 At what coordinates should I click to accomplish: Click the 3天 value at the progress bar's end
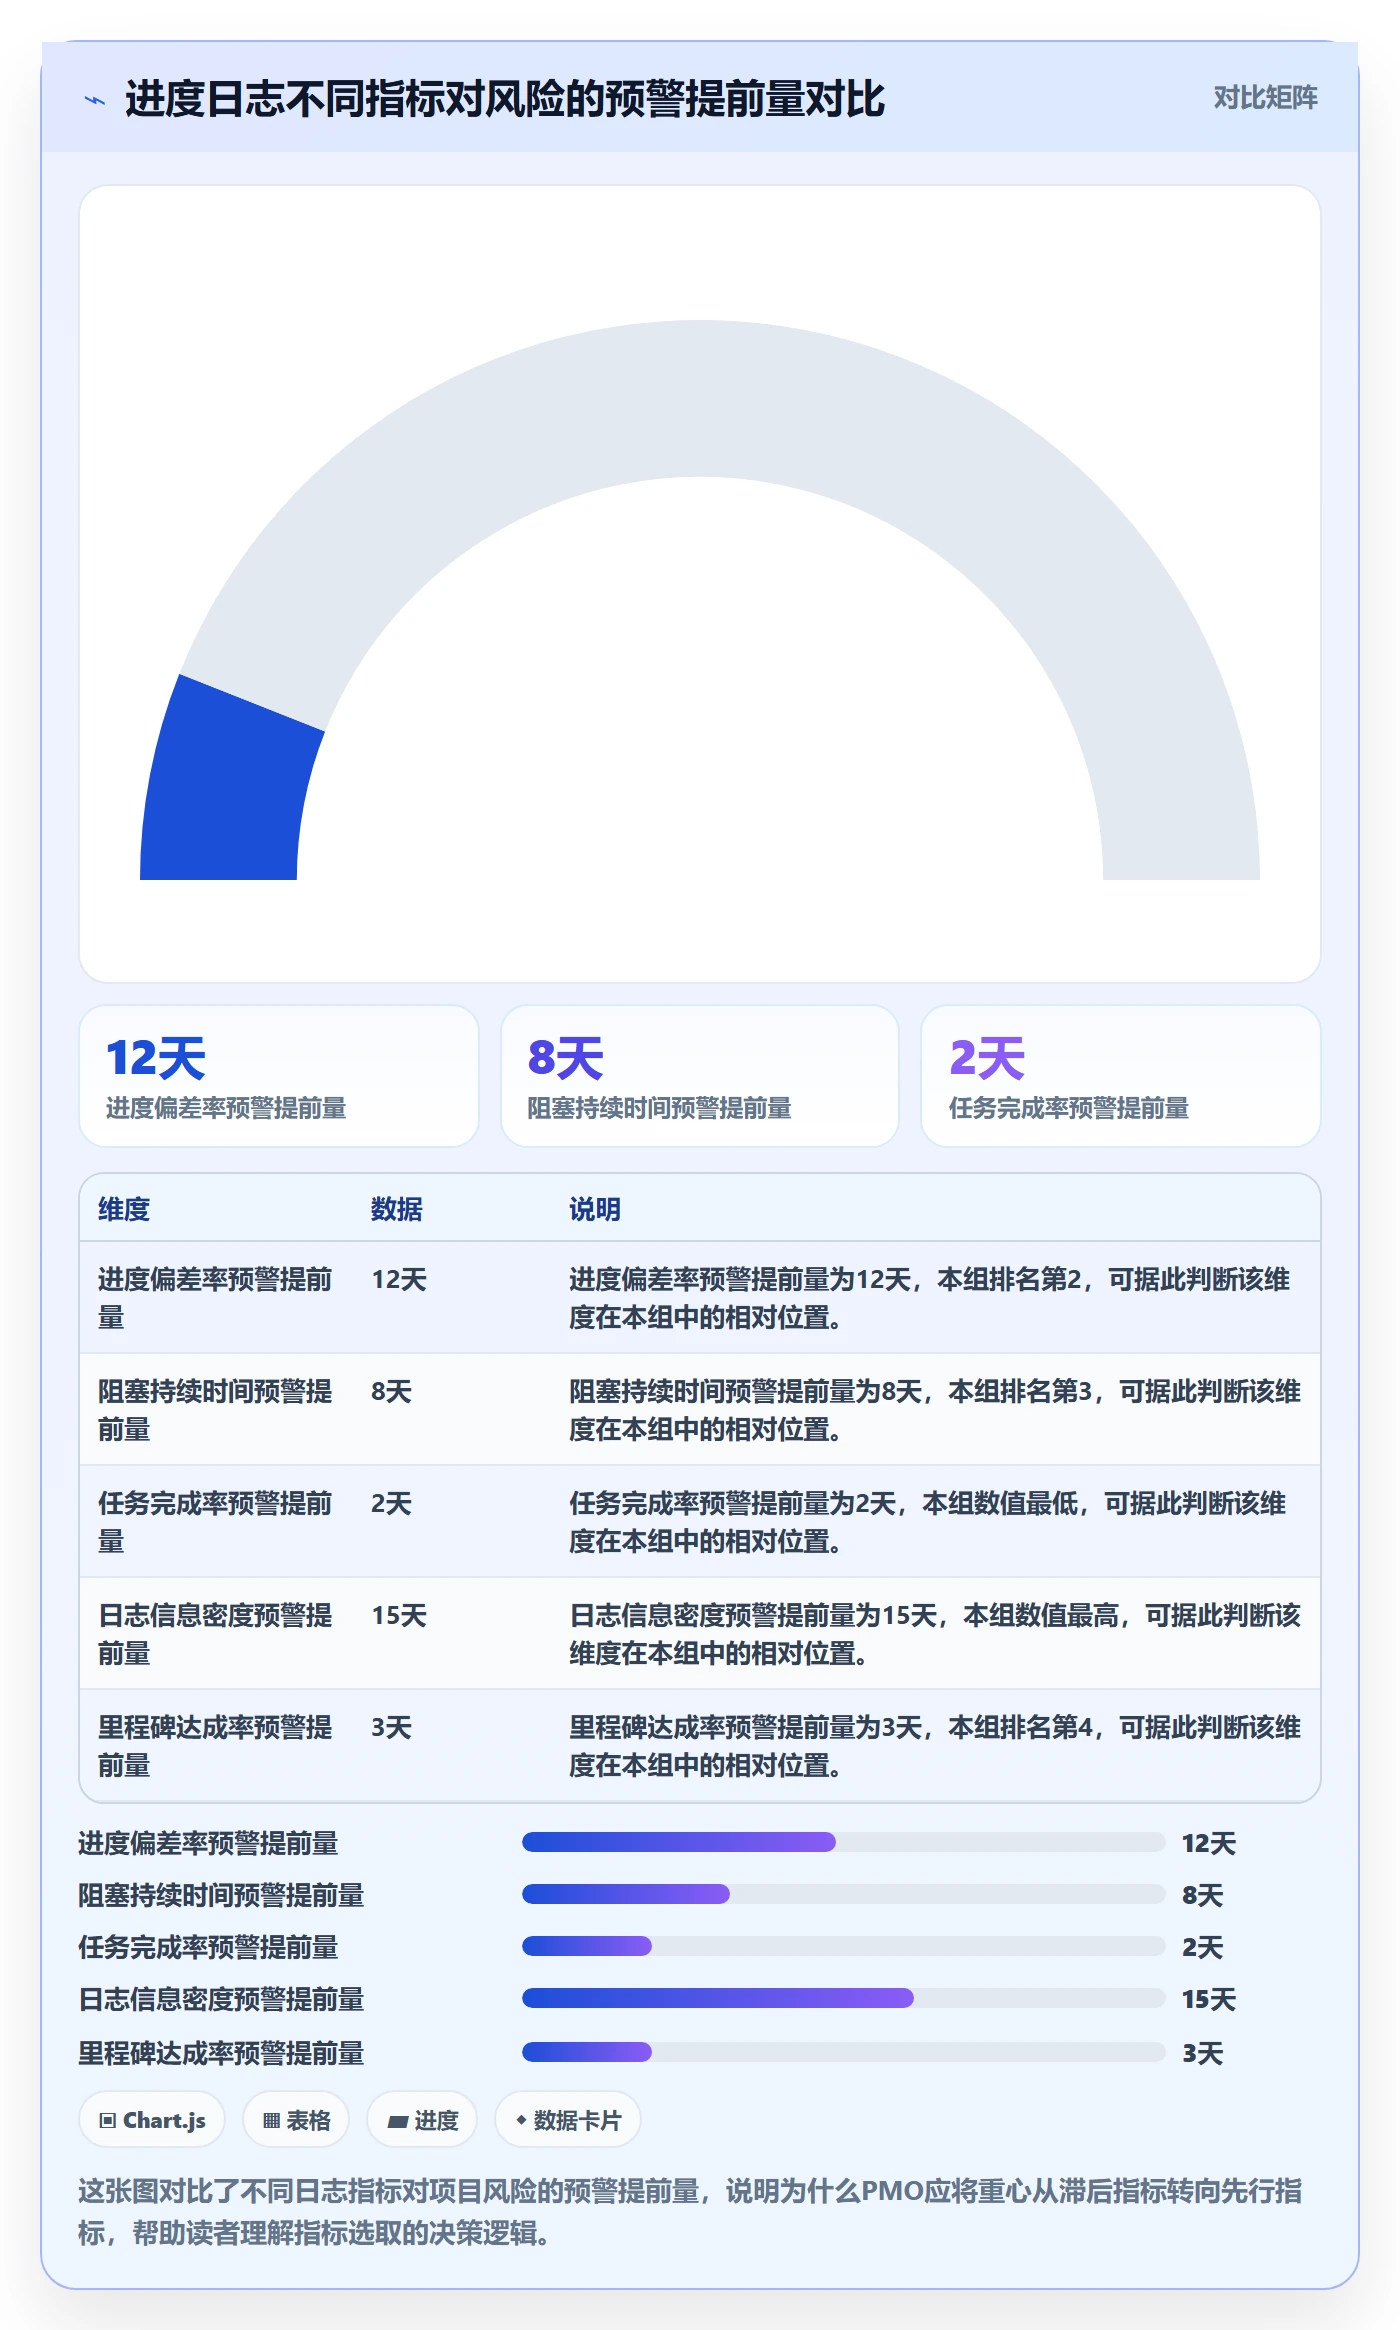pos(1203,2053)
